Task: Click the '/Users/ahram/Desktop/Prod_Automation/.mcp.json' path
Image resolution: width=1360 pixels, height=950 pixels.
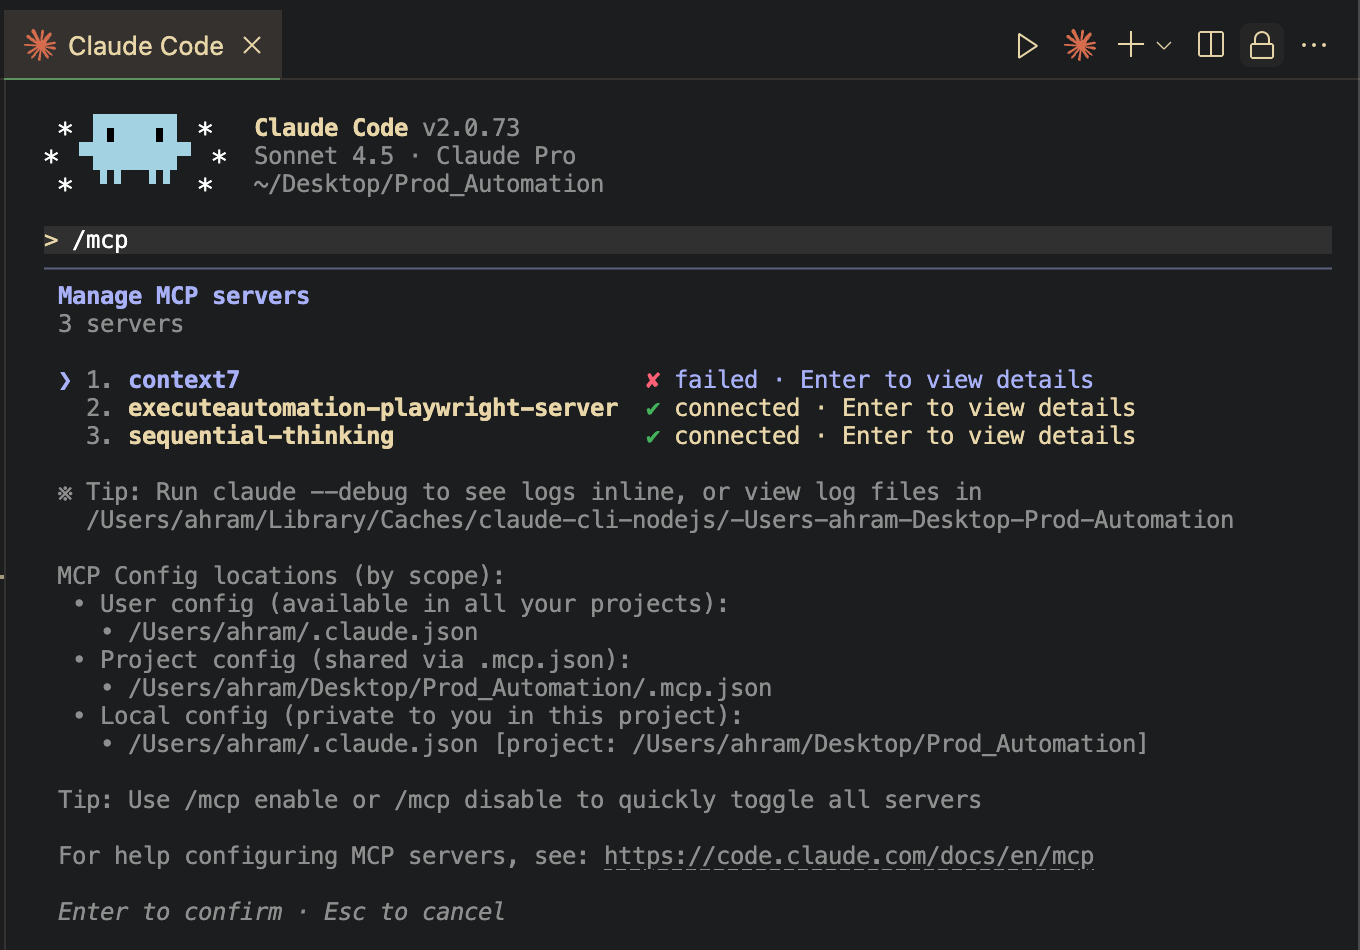Action: tap(450, 688)
